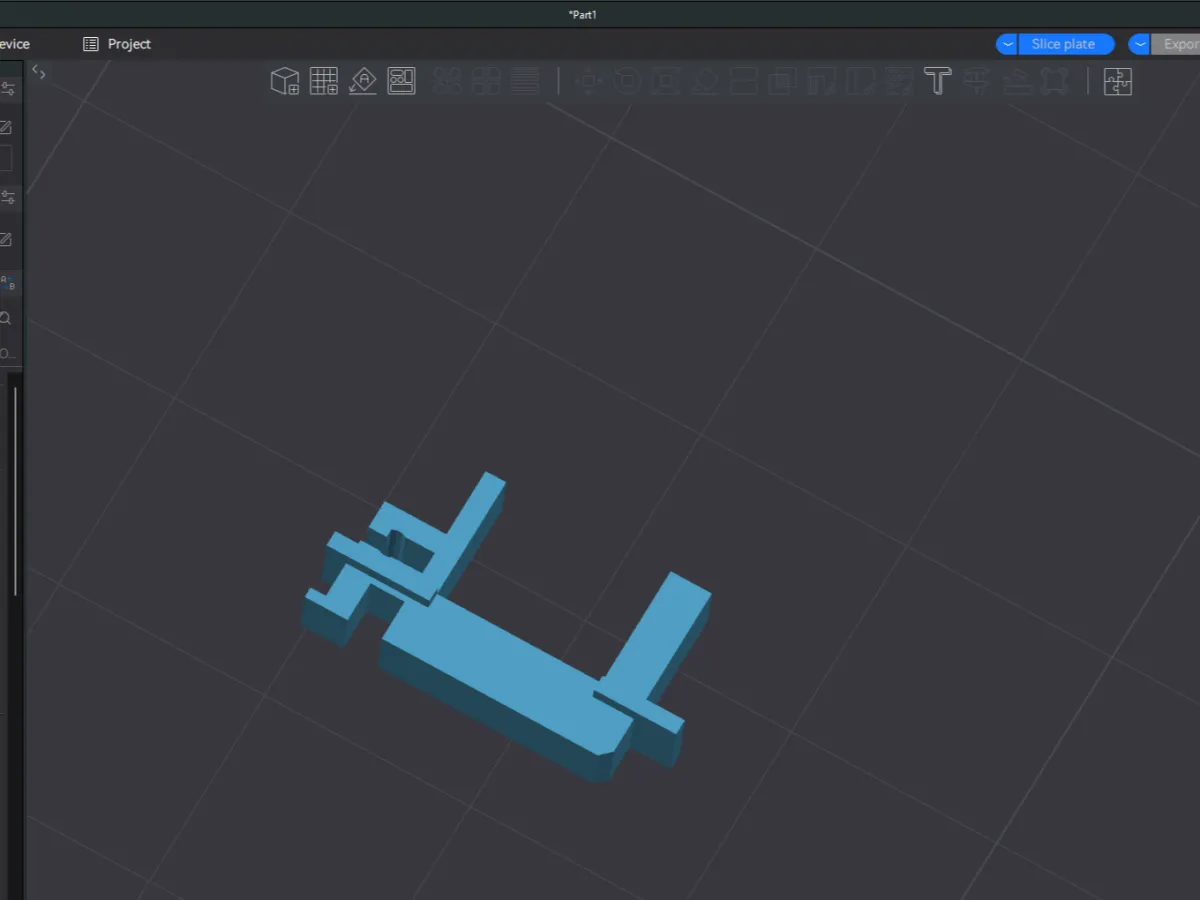Viewport: 1200px width, 900px height.
Task: Auto orient the model
Action: tap(363, 81)
